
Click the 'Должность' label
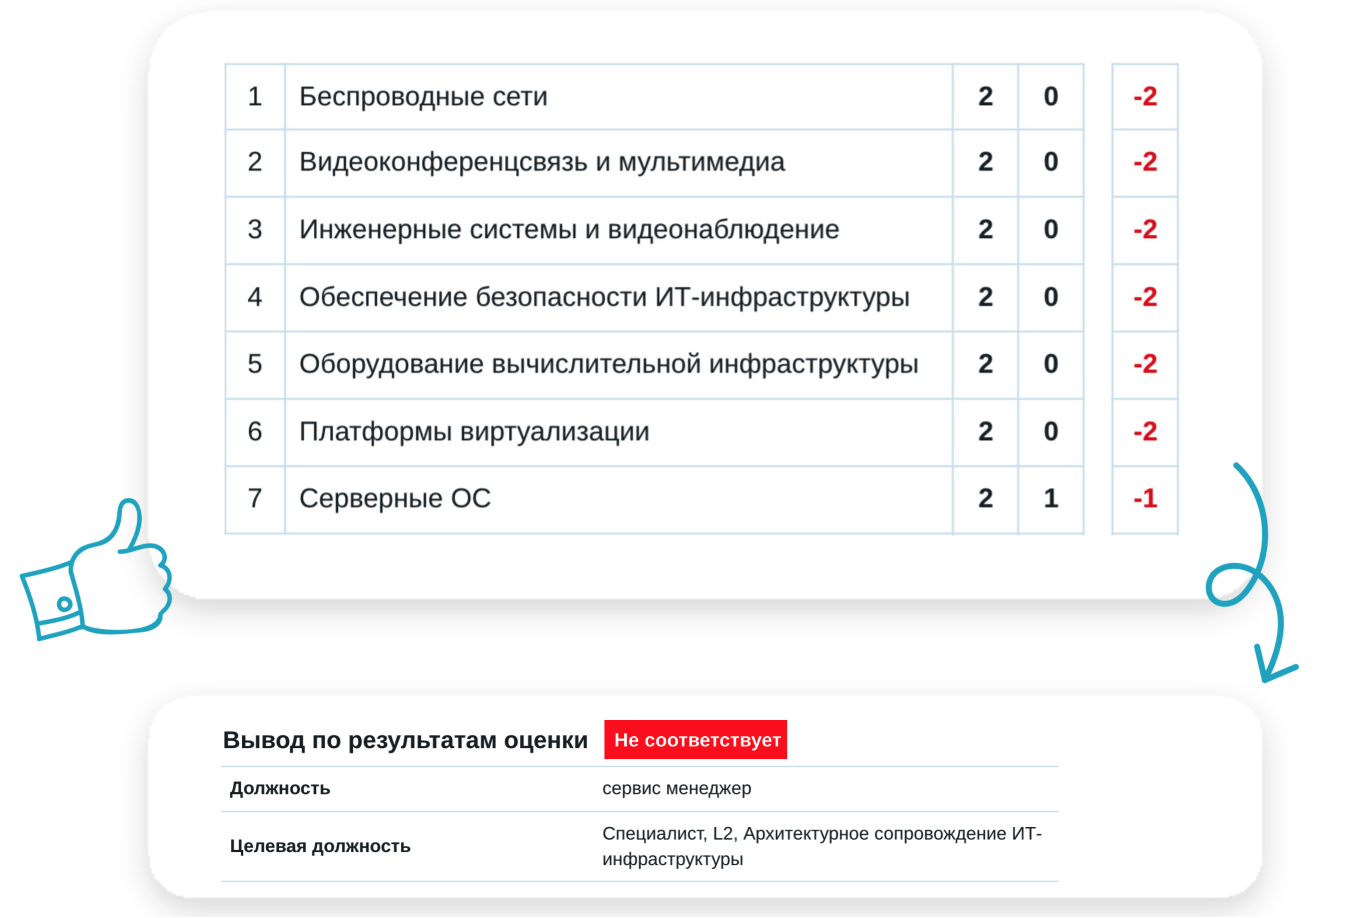[280, 788]
